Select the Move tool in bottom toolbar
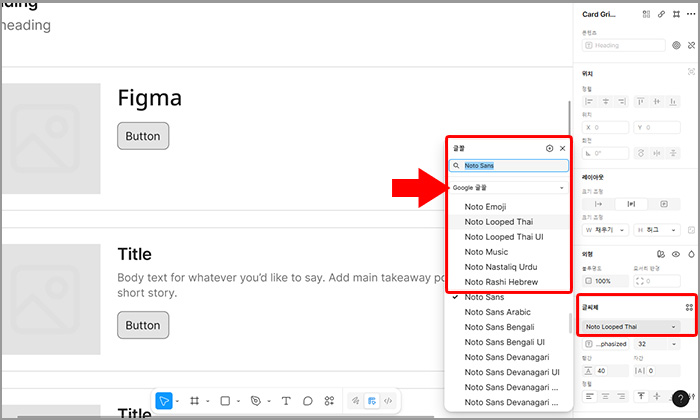The height and width of the screenshot is (420, 700). click(164, 400)
